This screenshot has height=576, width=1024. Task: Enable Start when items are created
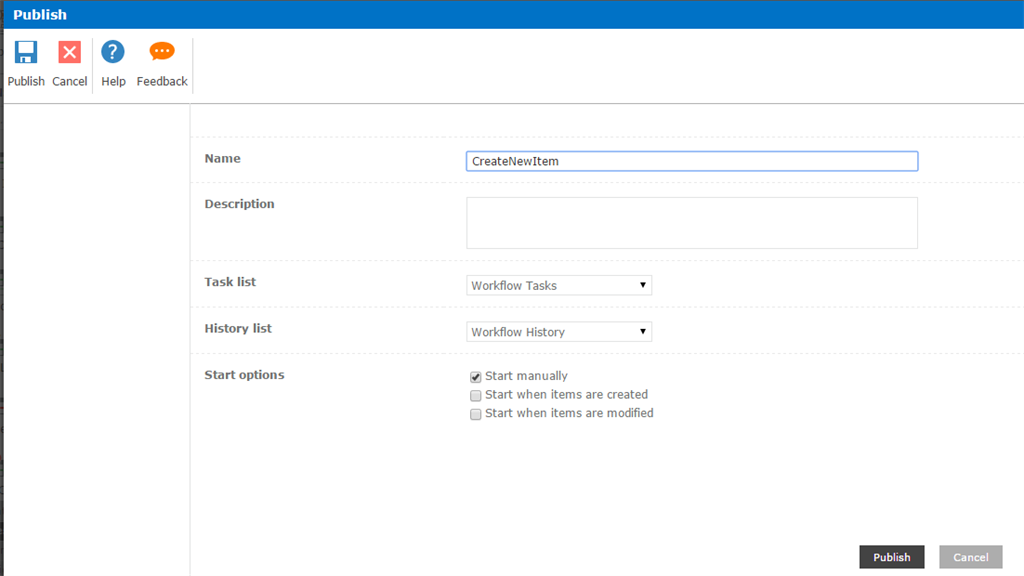coord(476,395)
